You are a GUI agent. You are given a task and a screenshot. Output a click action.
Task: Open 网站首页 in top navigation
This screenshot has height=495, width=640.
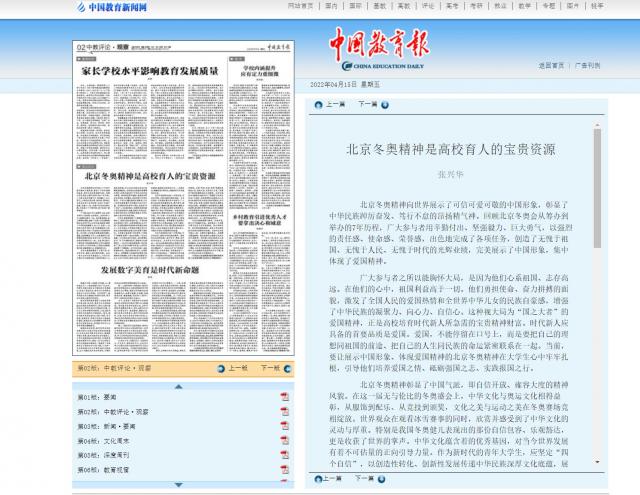[300, 6]
